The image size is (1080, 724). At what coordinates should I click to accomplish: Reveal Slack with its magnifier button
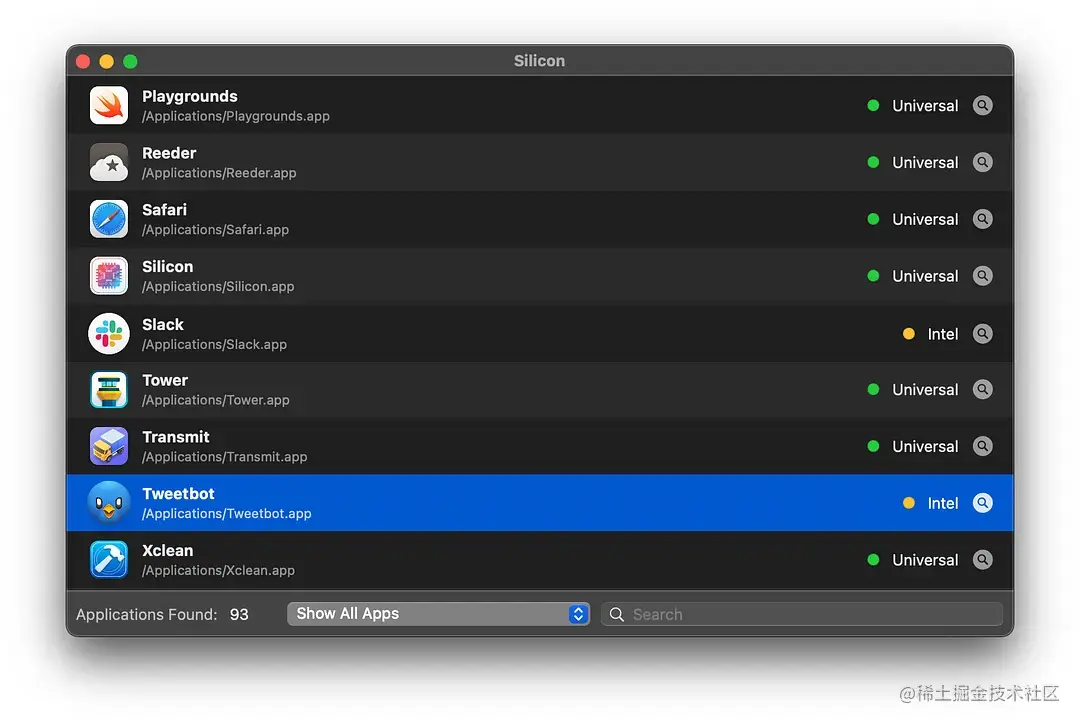pyautogui.click(x=983, y=333)
